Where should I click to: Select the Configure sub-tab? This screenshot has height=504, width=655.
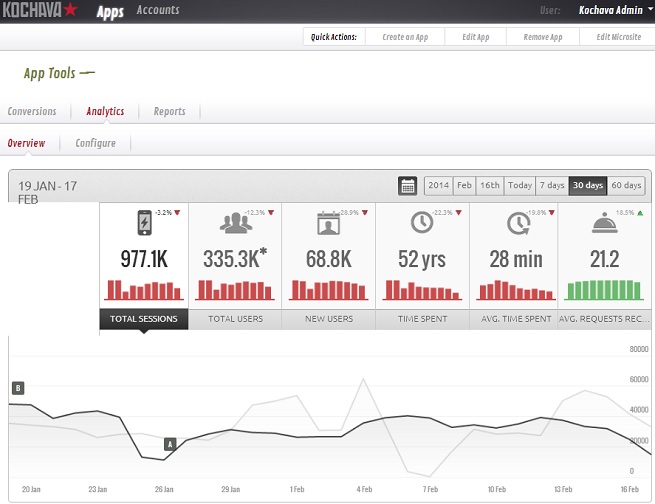(x=95, y=143)
